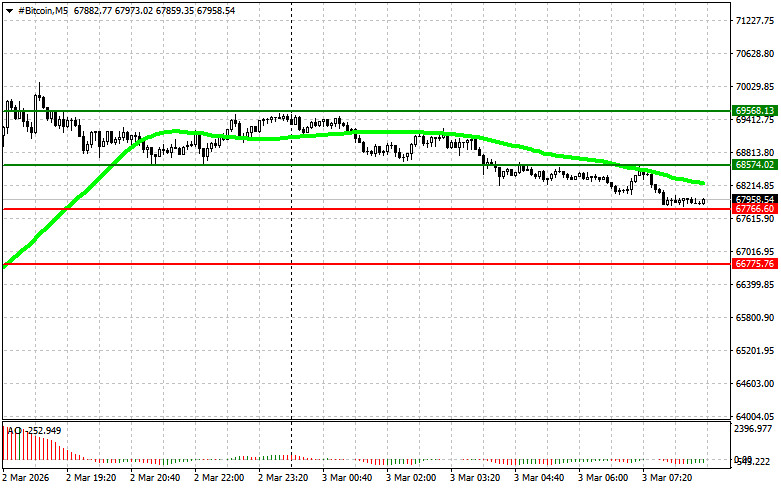The image size is (781, 489).
Task: Open the chart menu triangle beside #Bitcoin
Action: 8,9
